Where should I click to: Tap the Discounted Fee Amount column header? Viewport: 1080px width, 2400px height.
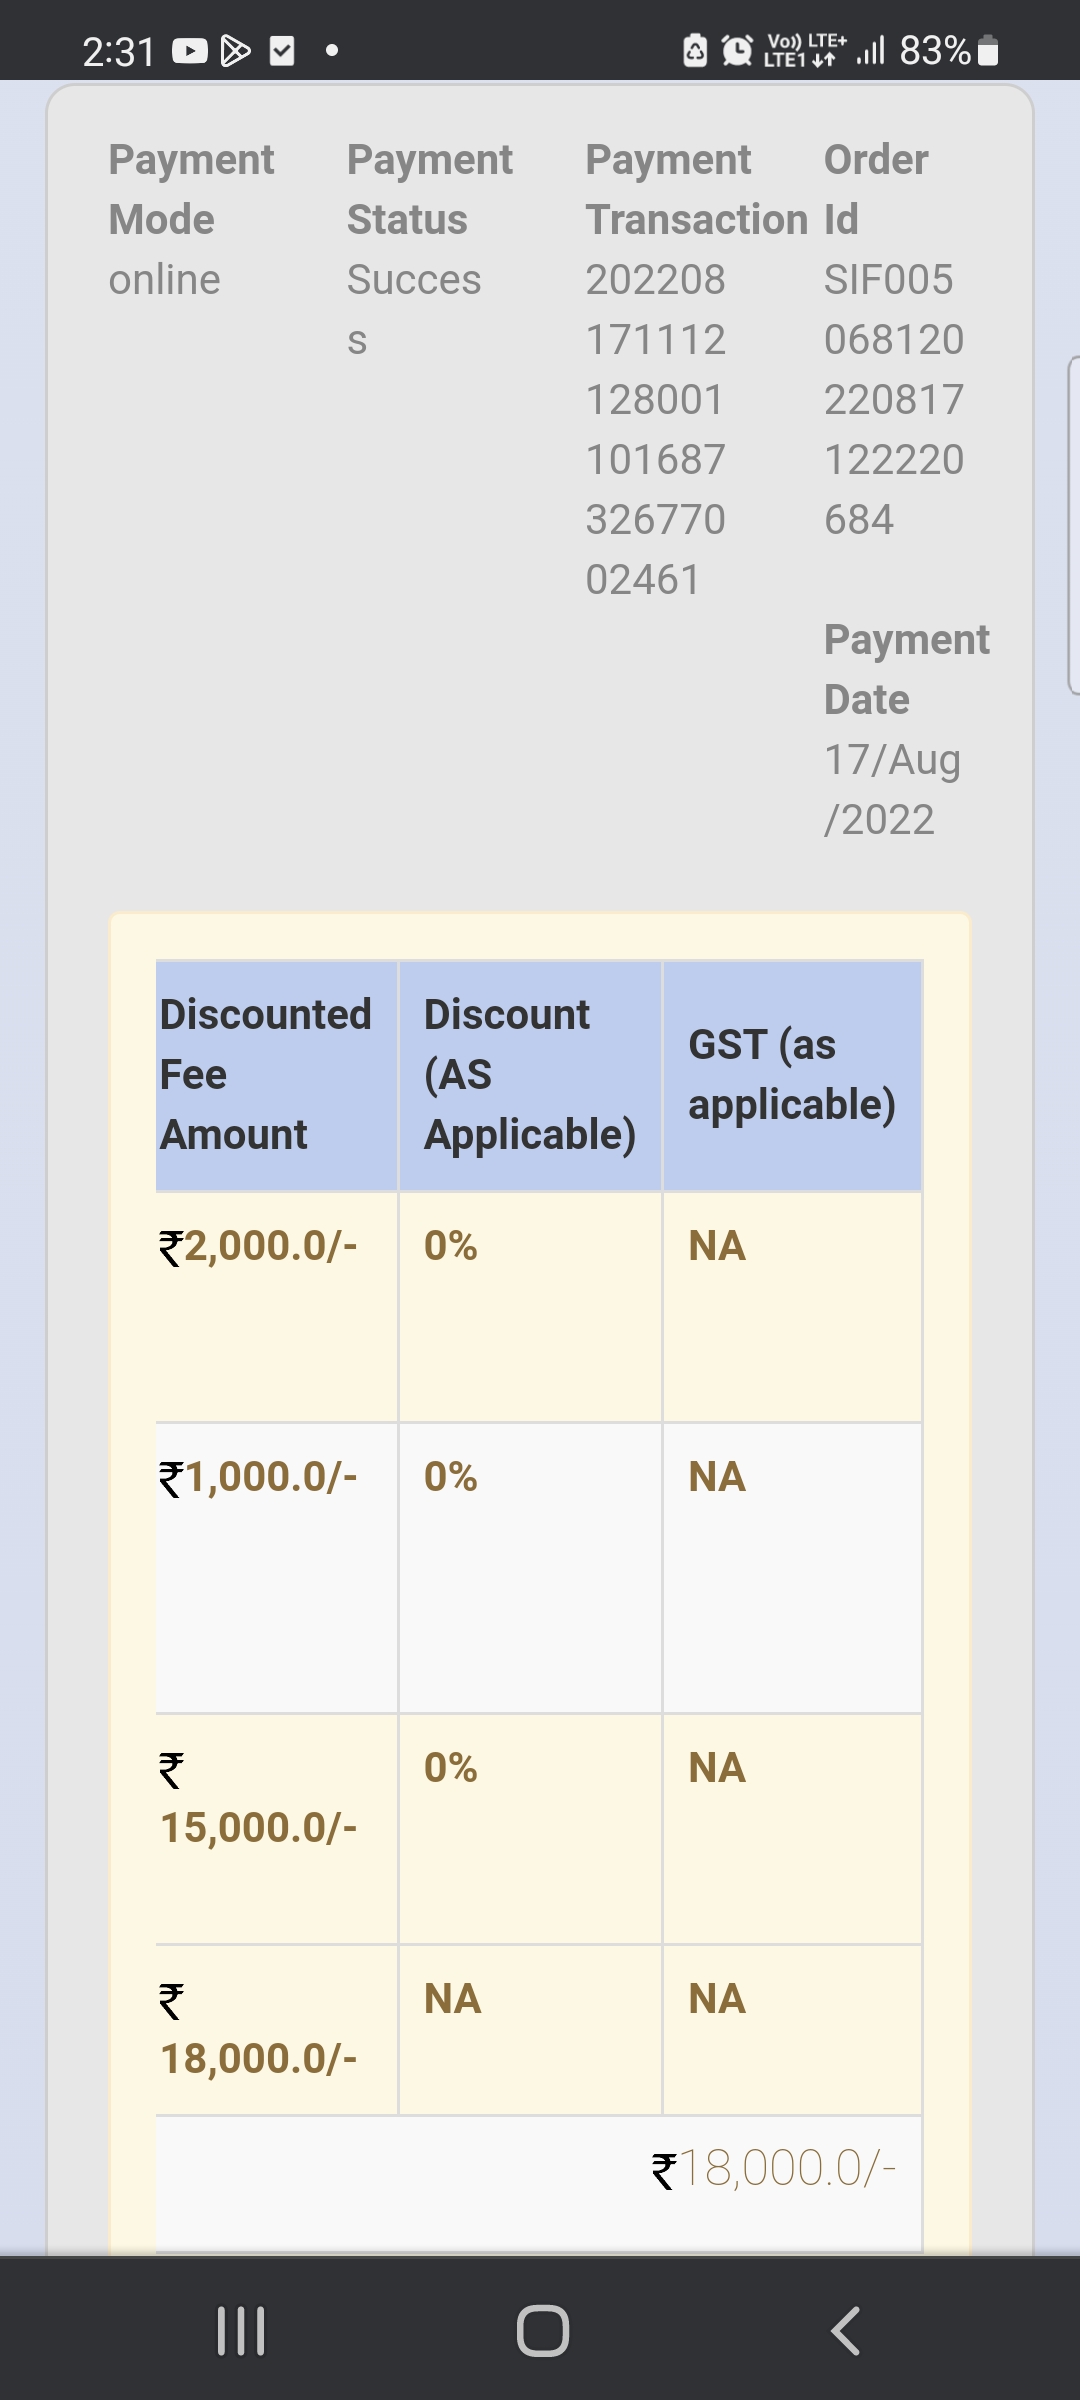coord(266,1075)
